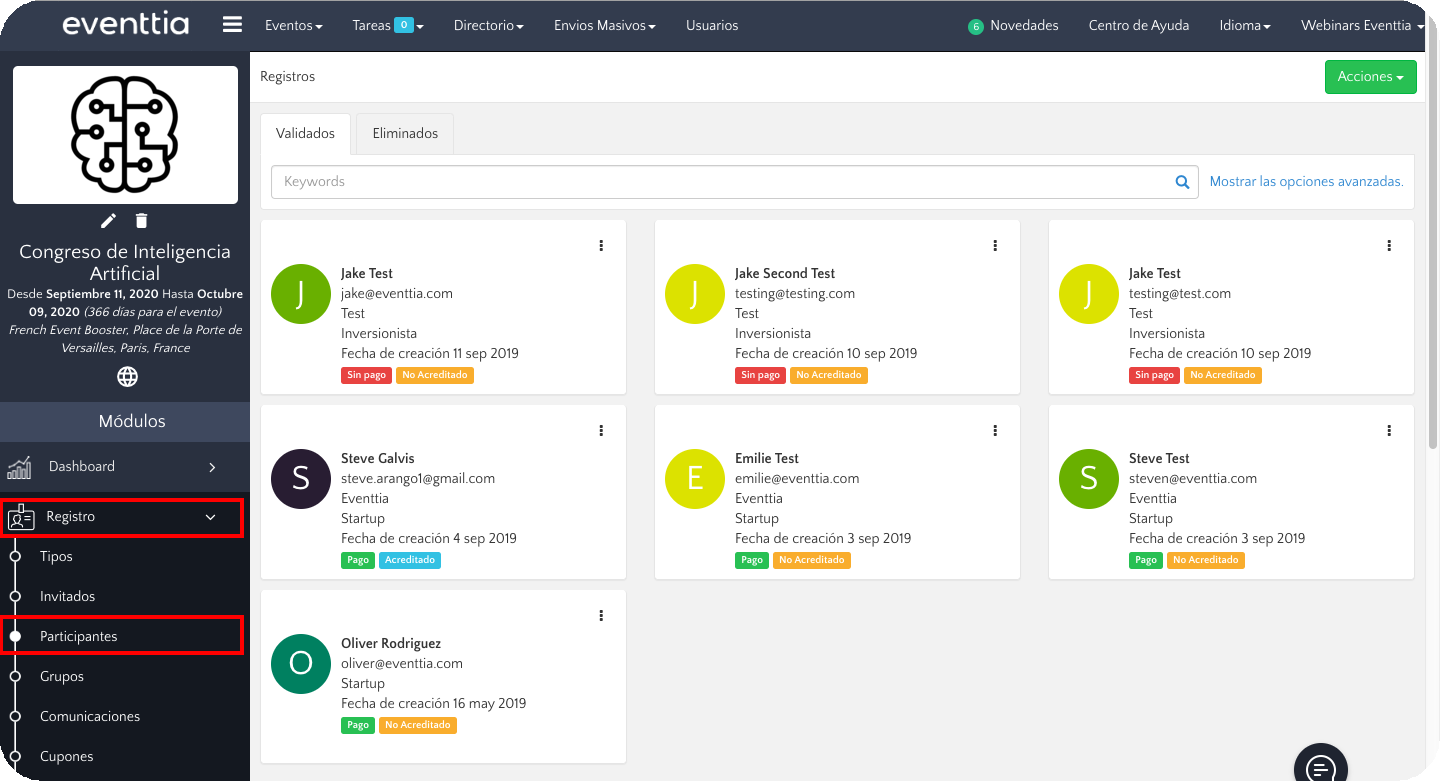Click the search magnifier icon
The width and height of the screenshot is (1440, 781).
pyautogui.click(x=1182, y=182)
